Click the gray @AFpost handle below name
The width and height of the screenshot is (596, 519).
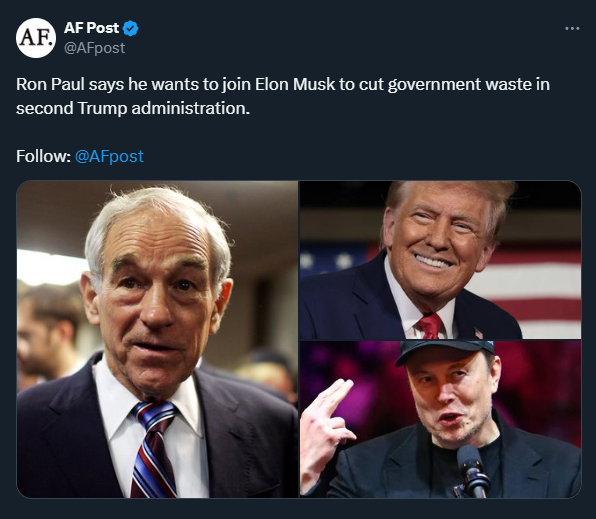(94, 48)
